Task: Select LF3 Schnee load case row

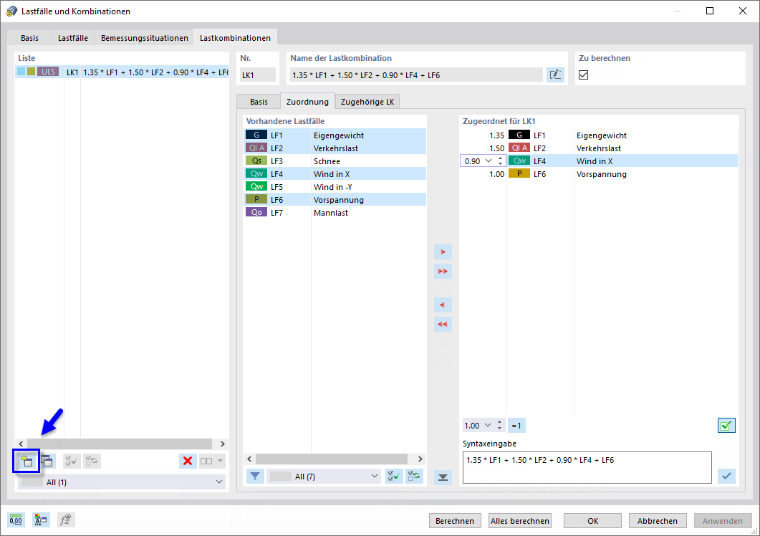Action: (335, 161)
